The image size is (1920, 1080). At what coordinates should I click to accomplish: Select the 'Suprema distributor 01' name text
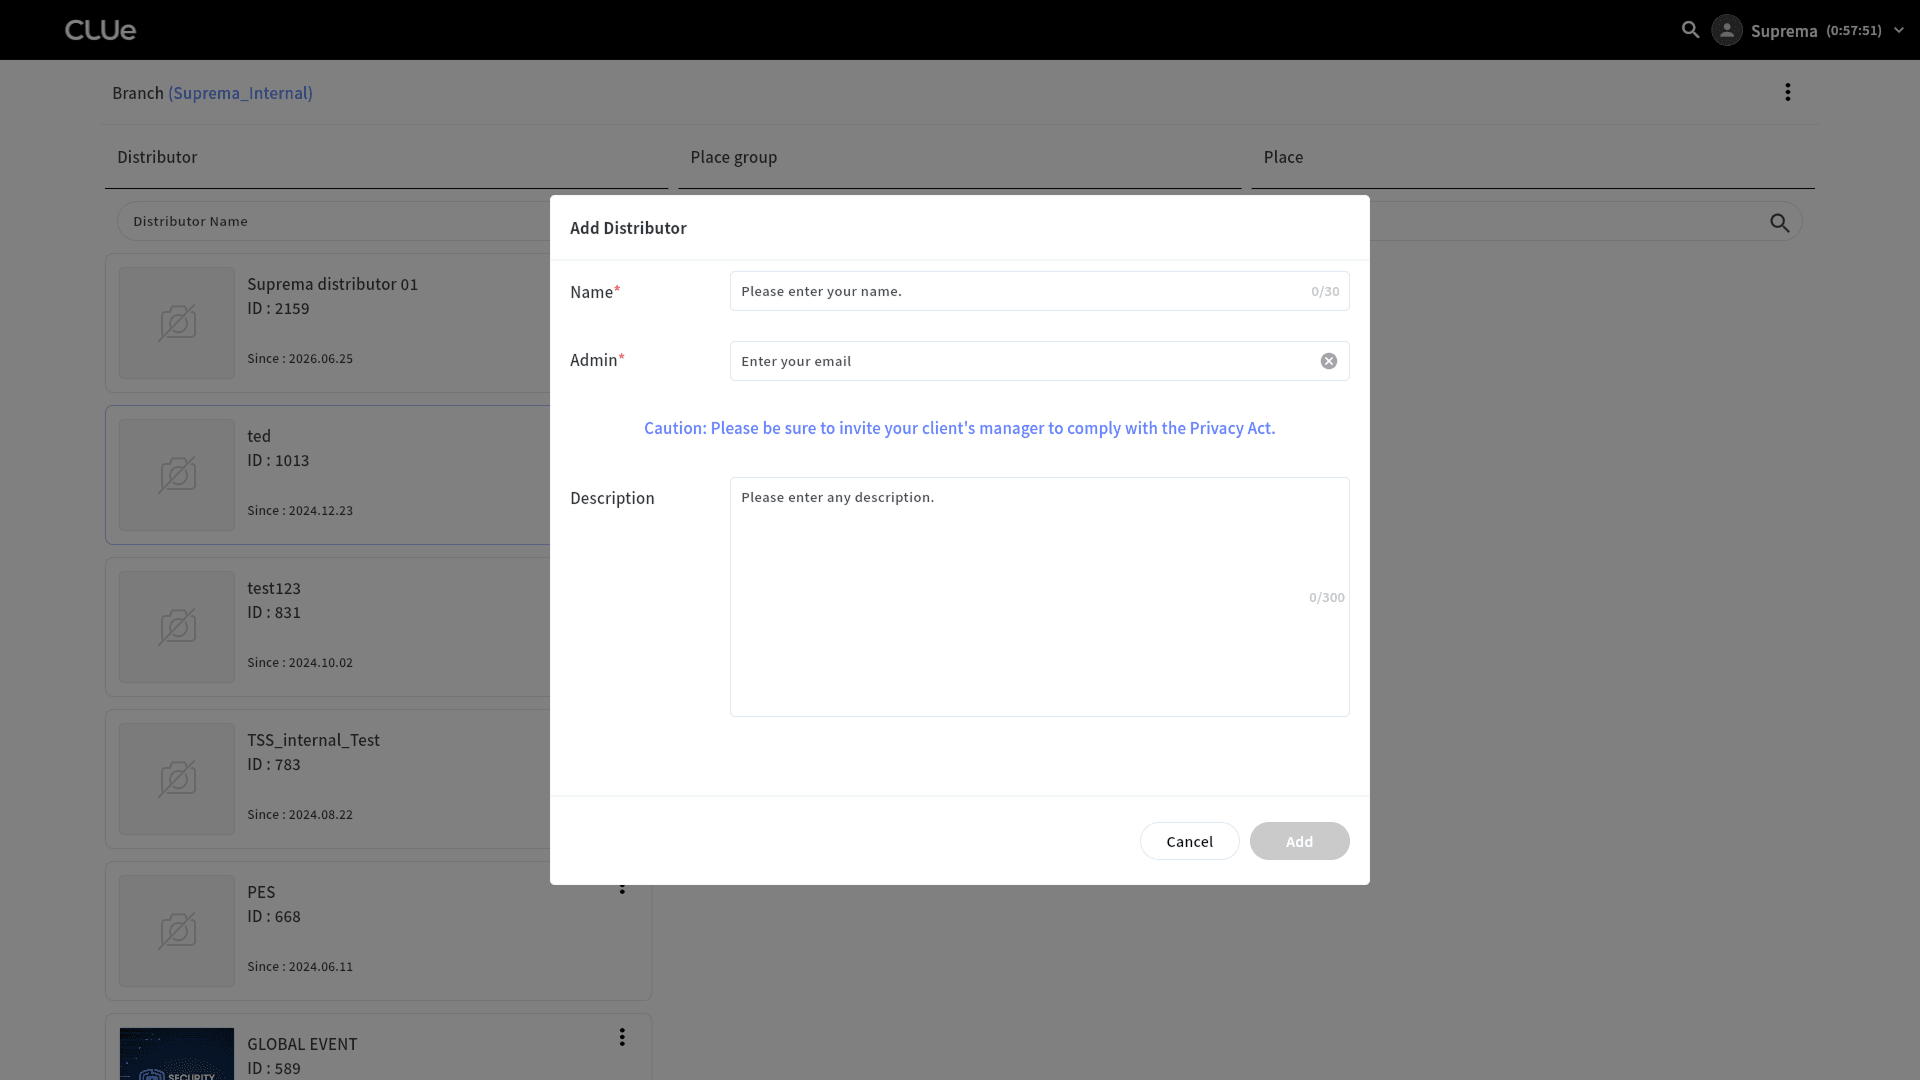[332, 284]
